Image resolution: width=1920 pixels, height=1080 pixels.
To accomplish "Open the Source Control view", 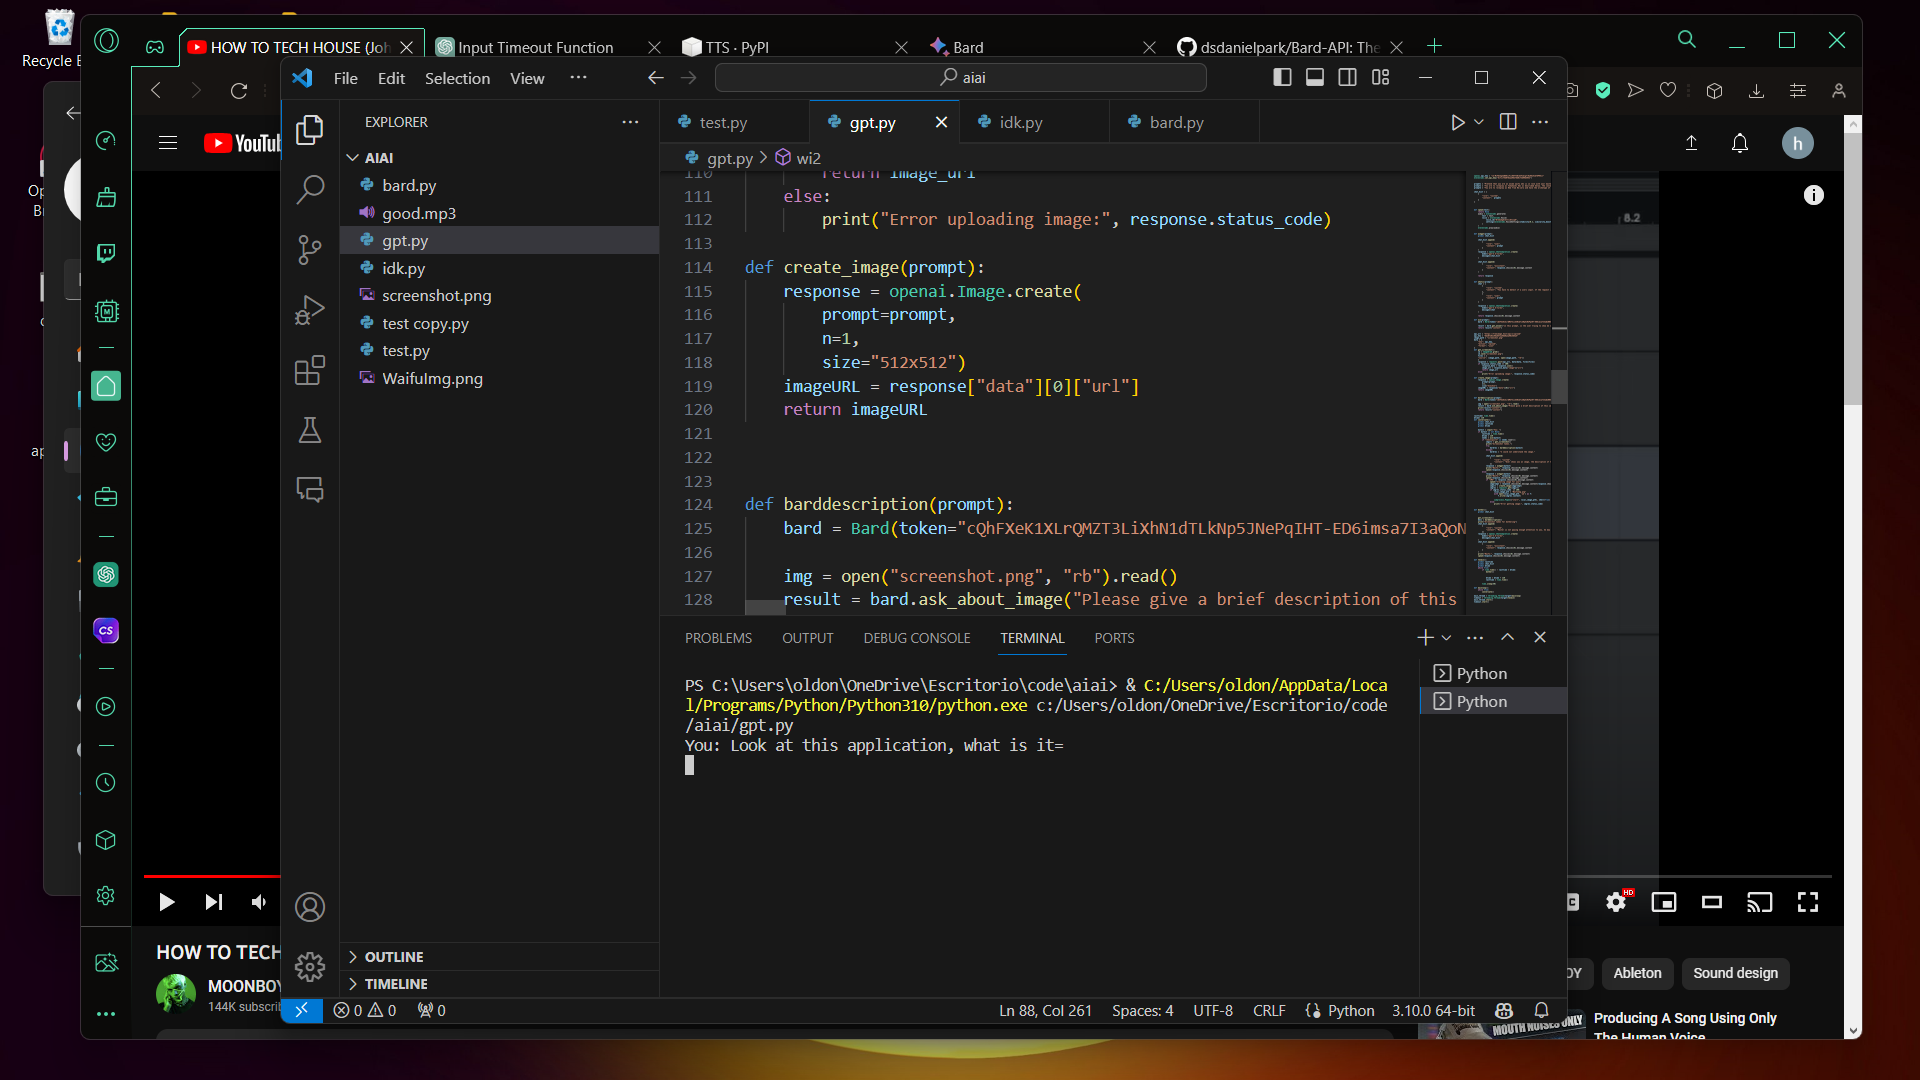I will pos(310,249).
